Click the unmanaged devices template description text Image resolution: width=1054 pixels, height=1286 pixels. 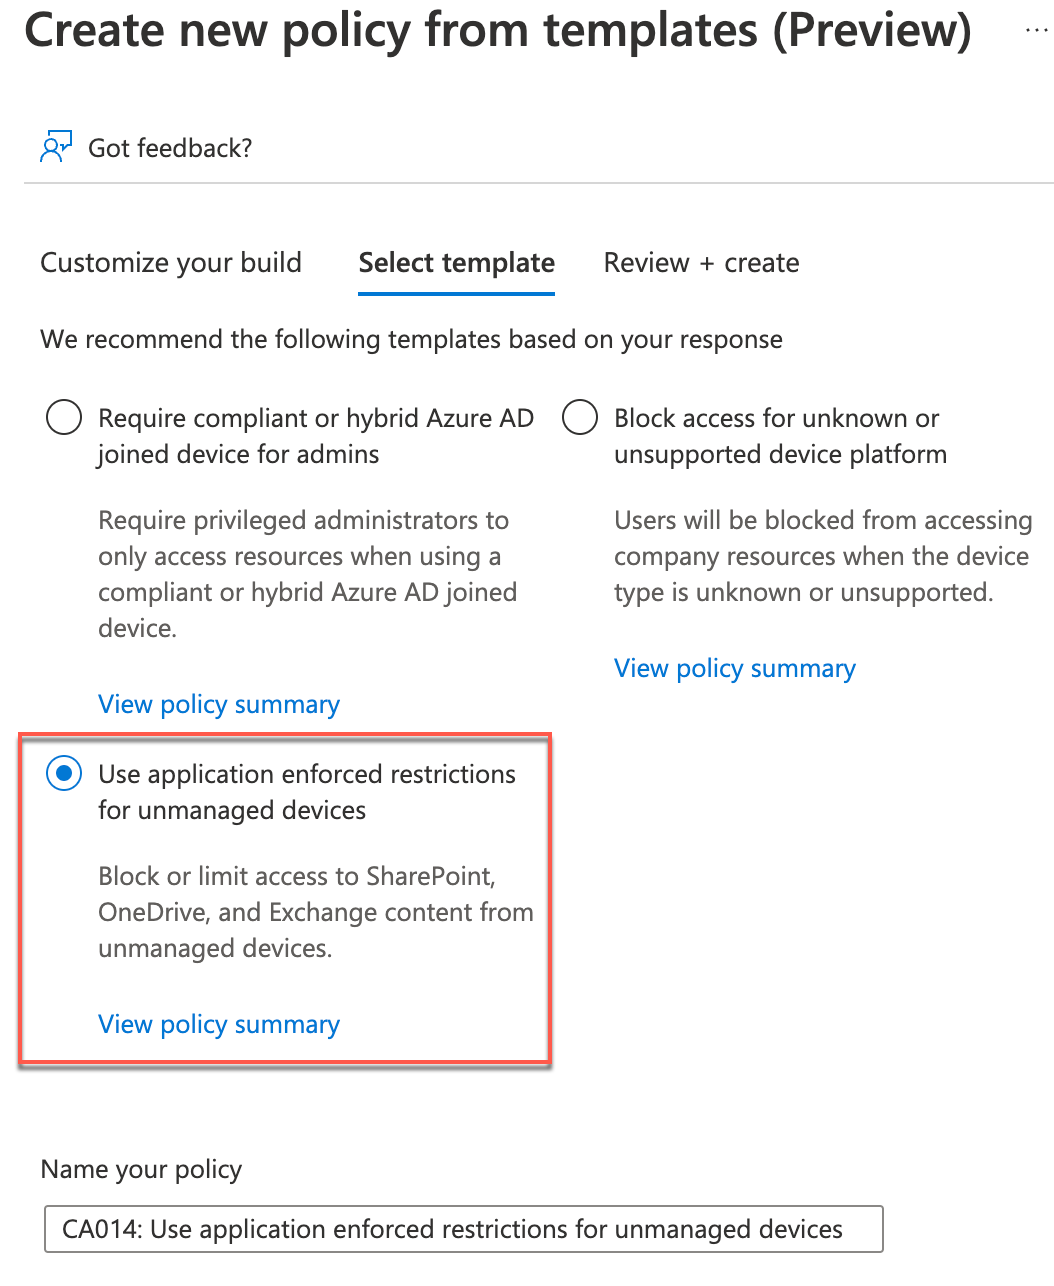pos(316,912)
